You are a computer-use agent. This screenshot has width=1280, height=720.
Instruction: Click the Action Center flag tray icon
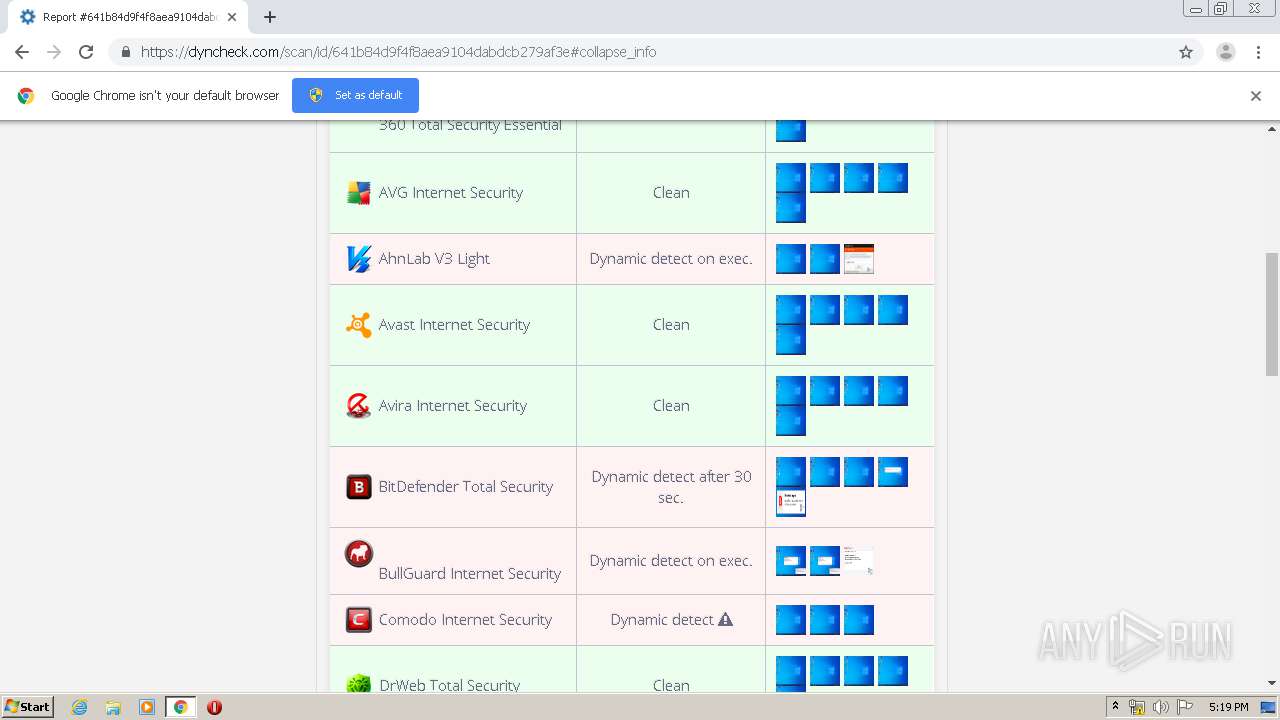point(1184,707)
